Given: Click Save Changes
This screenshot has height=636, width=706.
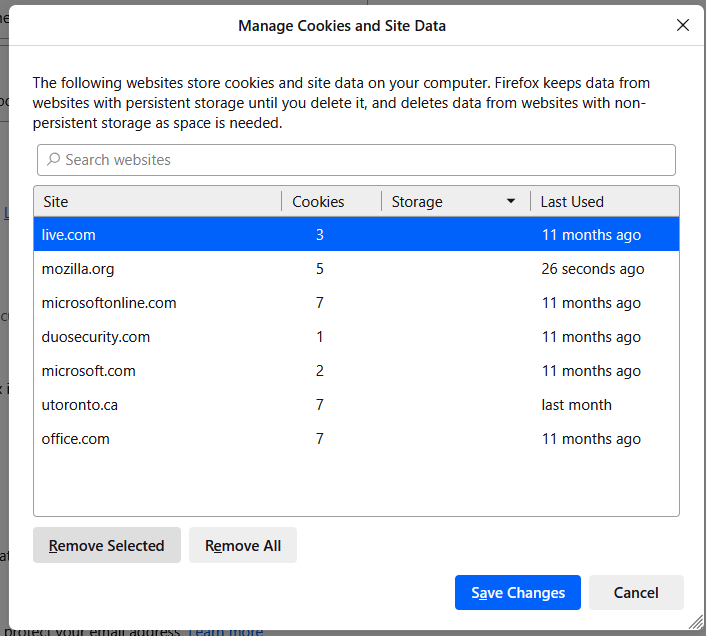Looking at the screenshot, I should point(517,593).
